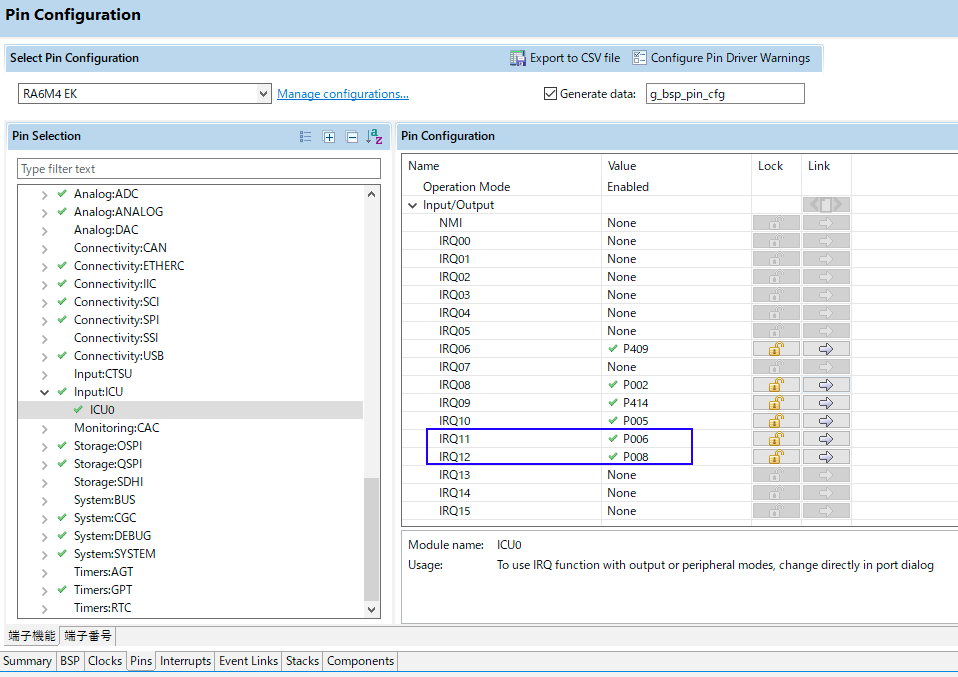
Task: Expand the Connectivity:SCI tree node
Action: click(45, 302)
